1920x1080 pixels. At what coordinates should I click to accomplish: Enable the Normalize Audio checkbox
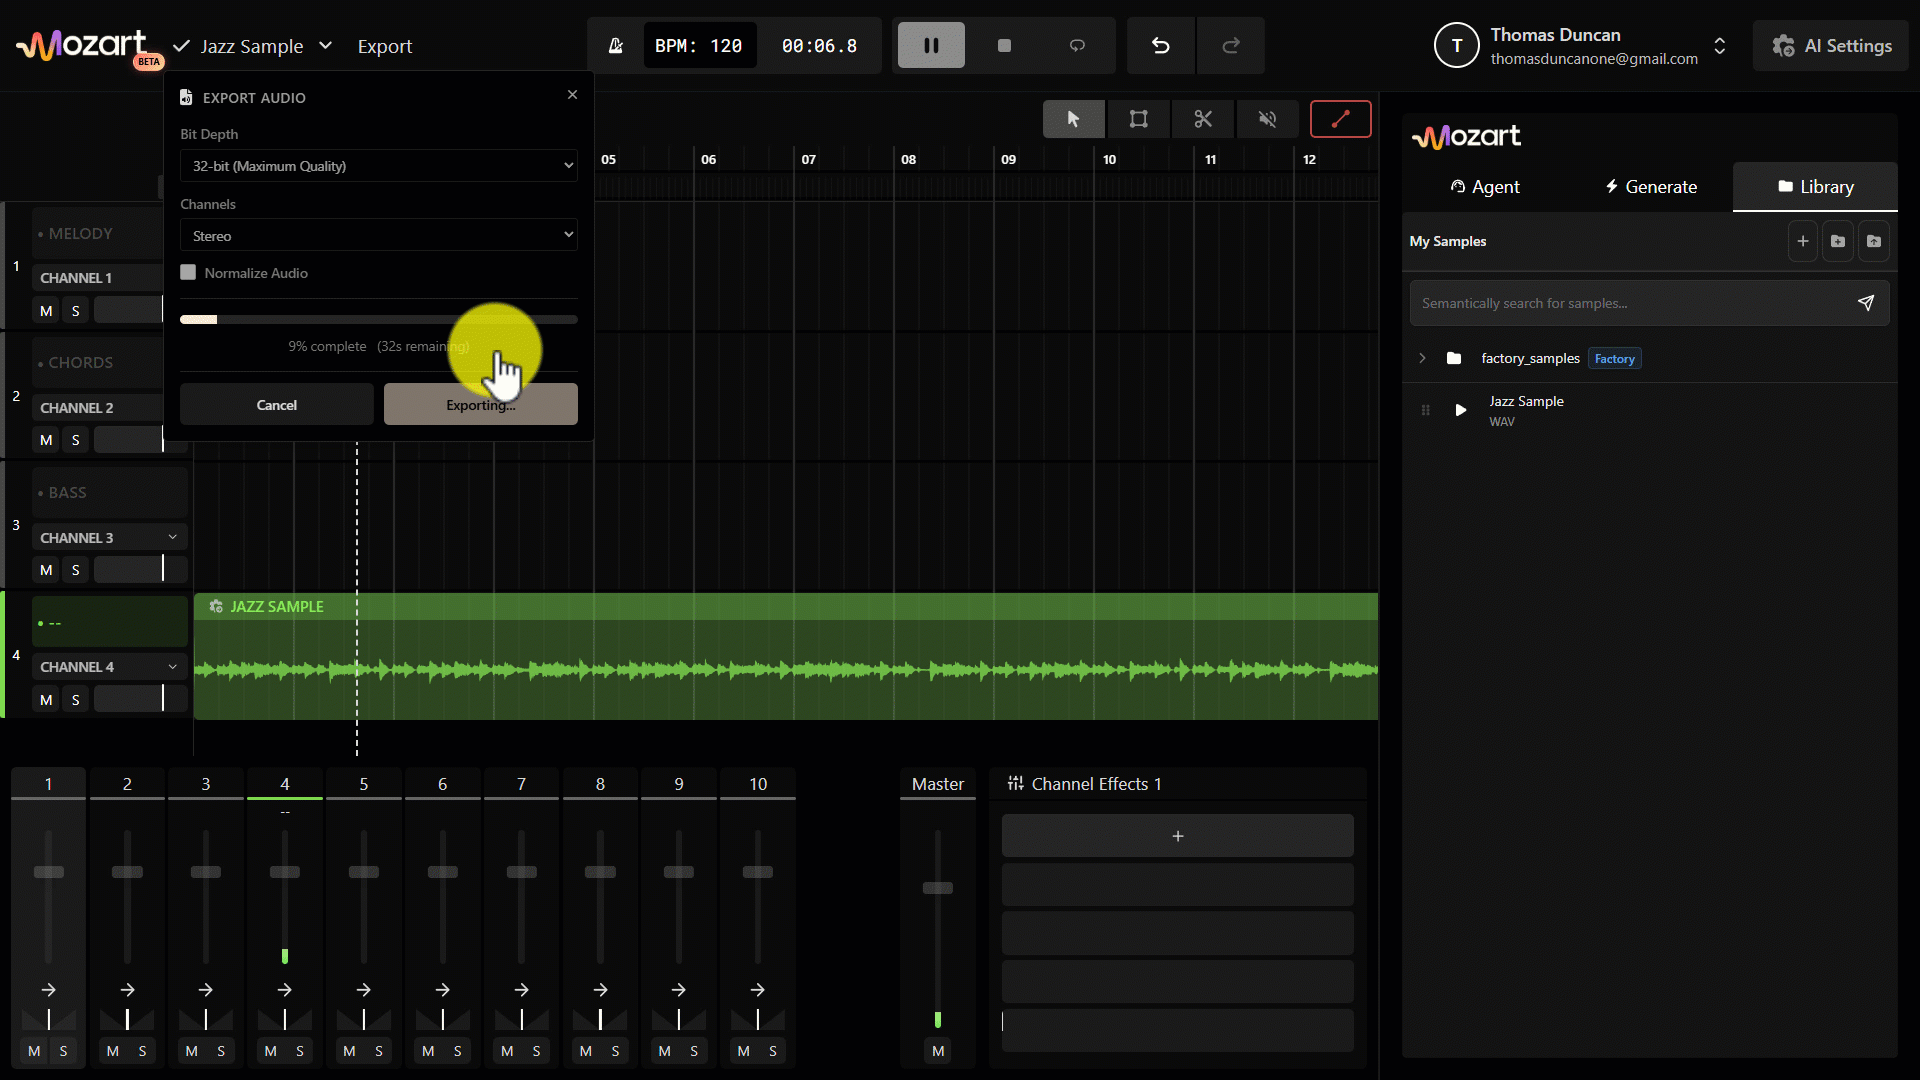point(188,273)
